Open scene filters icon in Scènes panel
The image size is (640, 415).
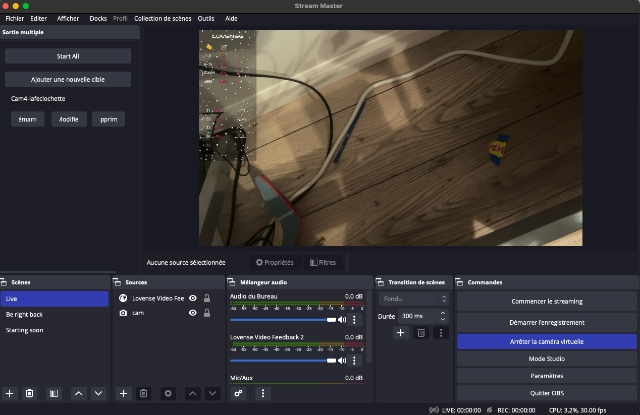54,394
